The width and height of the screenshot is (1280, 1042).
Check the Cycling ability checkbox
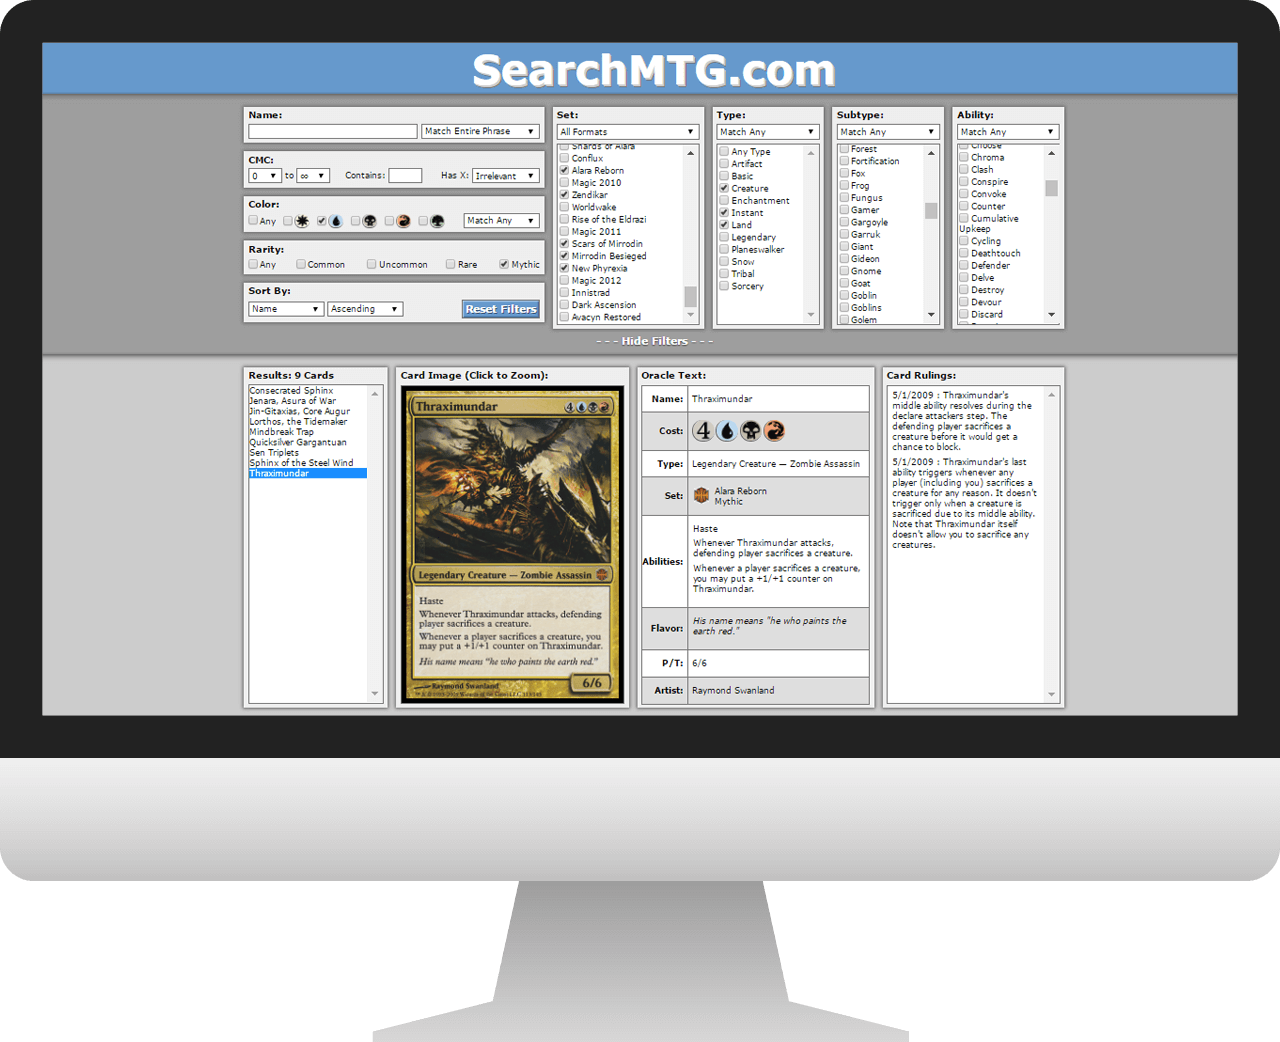(964, 241)
